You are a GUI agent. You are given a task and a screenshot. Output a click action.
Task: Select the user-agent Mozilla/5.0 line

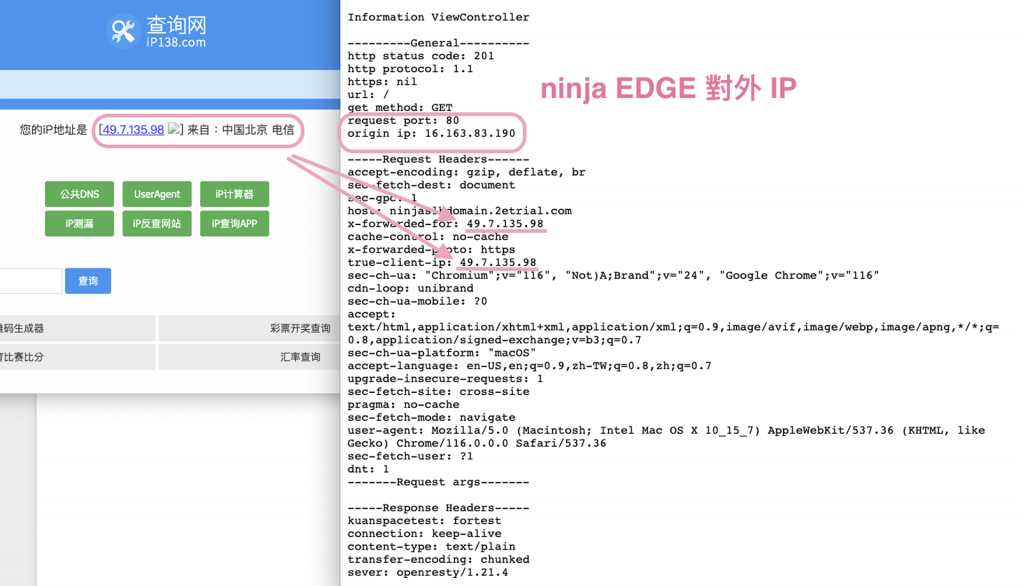pos(666,437)
